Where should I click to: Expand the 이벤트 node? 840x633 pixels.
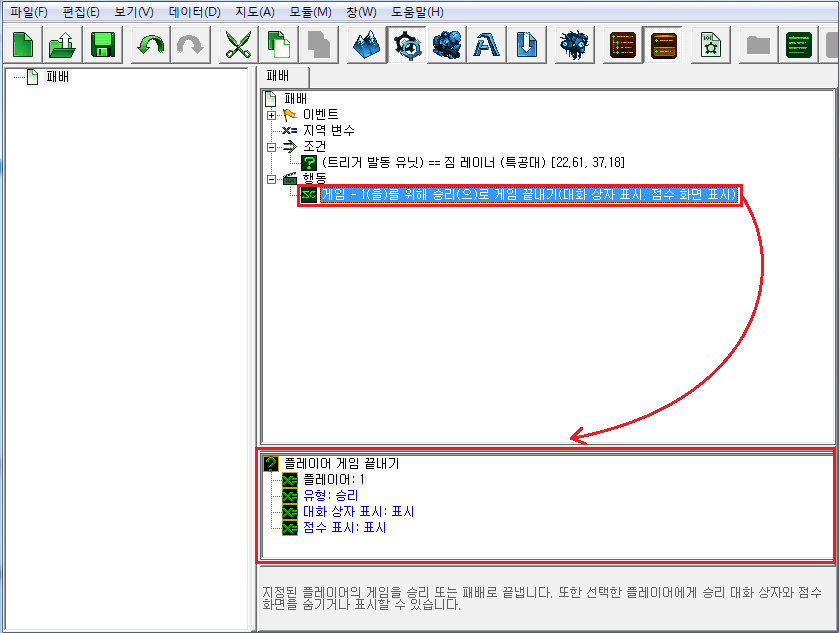(271, 115)
